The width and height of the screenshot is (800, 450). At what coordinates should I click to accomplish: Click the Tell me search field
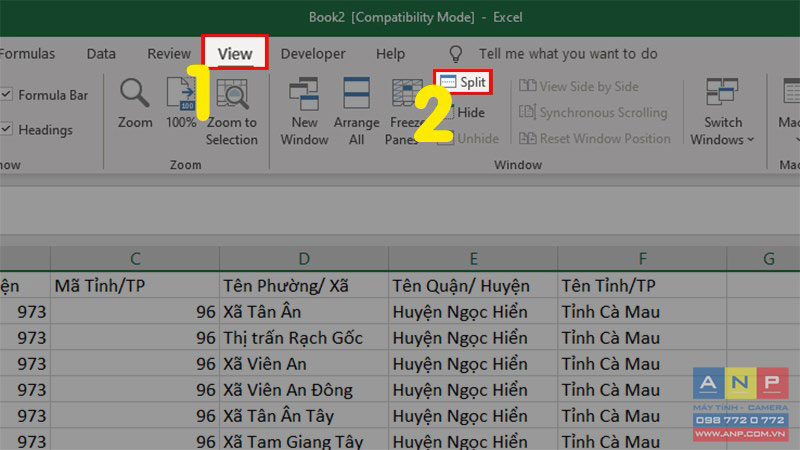[x=568, y=54]
